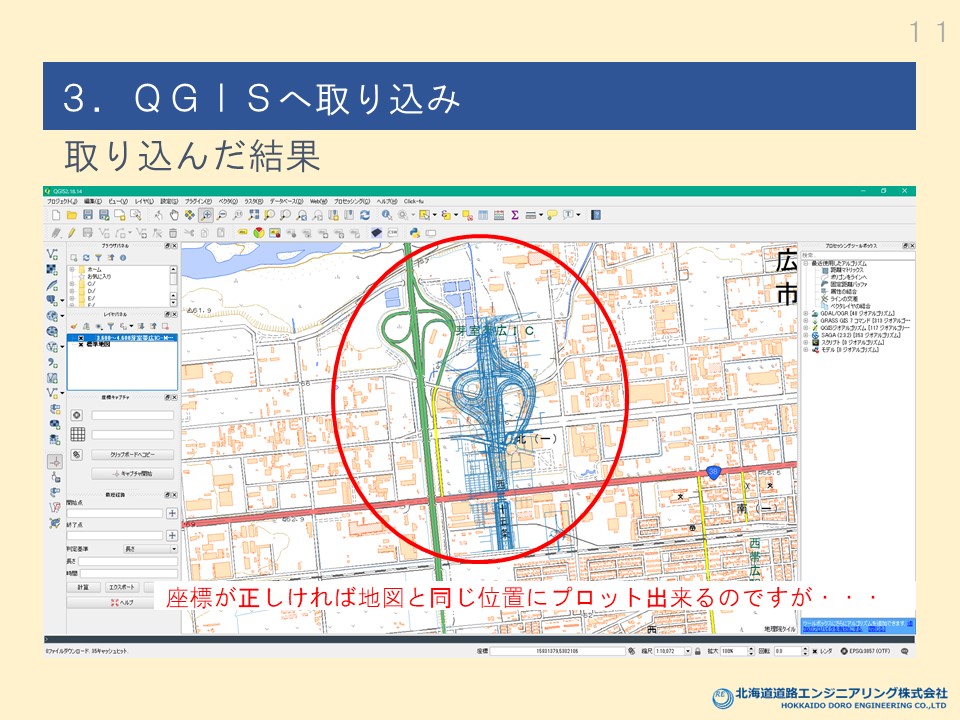The width and height of the screenshot is (960, 720).
Task: Expand the ホーム folder in browser panel
Action: (x=72, y=270)
